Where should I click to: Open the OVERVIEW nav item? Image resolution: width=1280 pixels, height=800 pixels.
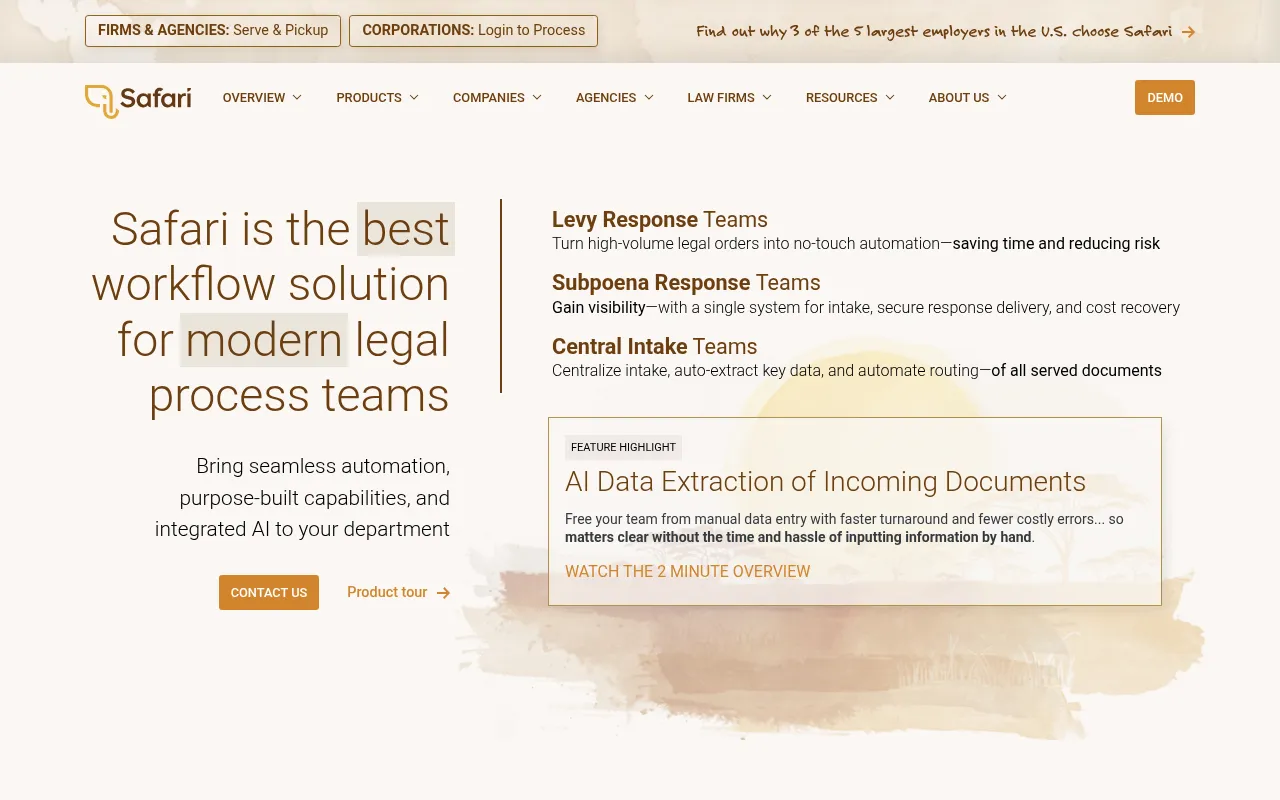pos(254,98)
